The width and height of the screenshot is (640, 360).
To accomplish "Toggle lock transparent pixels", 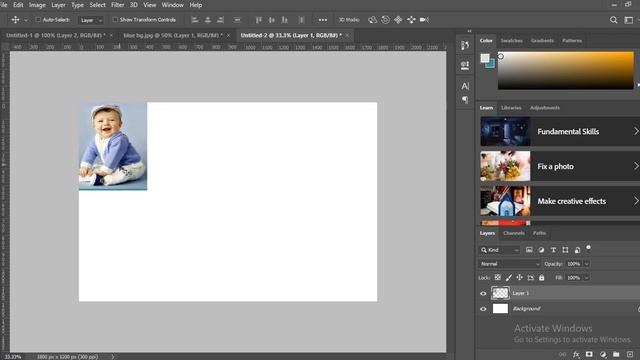I will [x=498, y=278].
